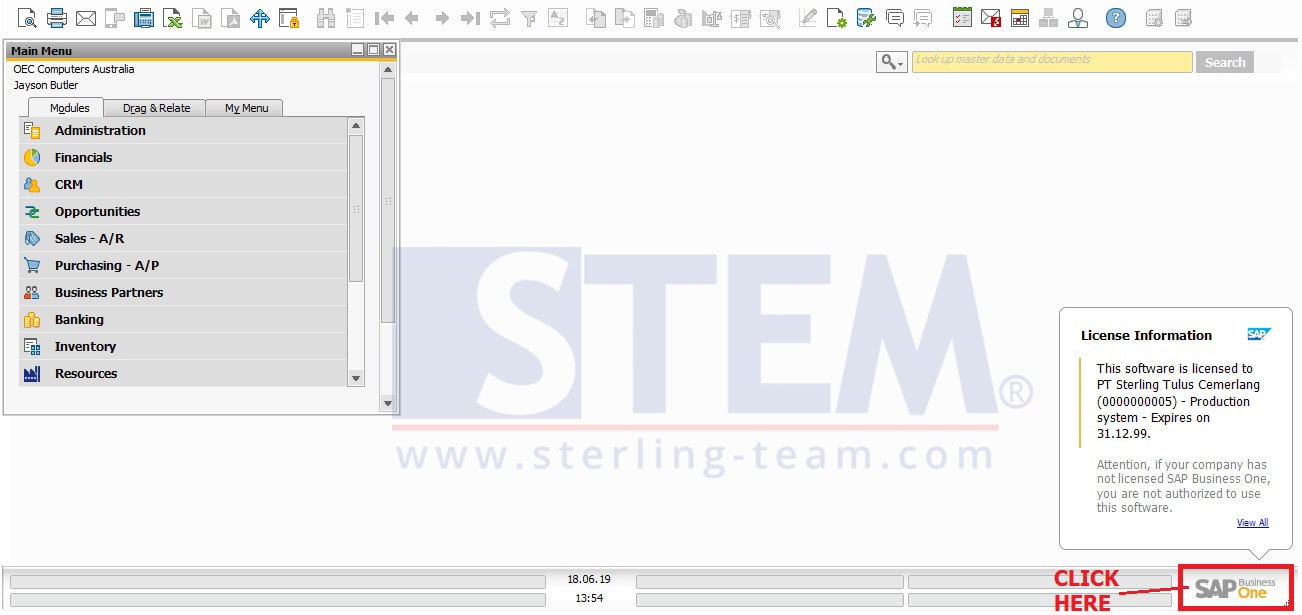Open the Business Partners module
The image size is (1302, 615).
pyautogui.click(x=183, y=293)
